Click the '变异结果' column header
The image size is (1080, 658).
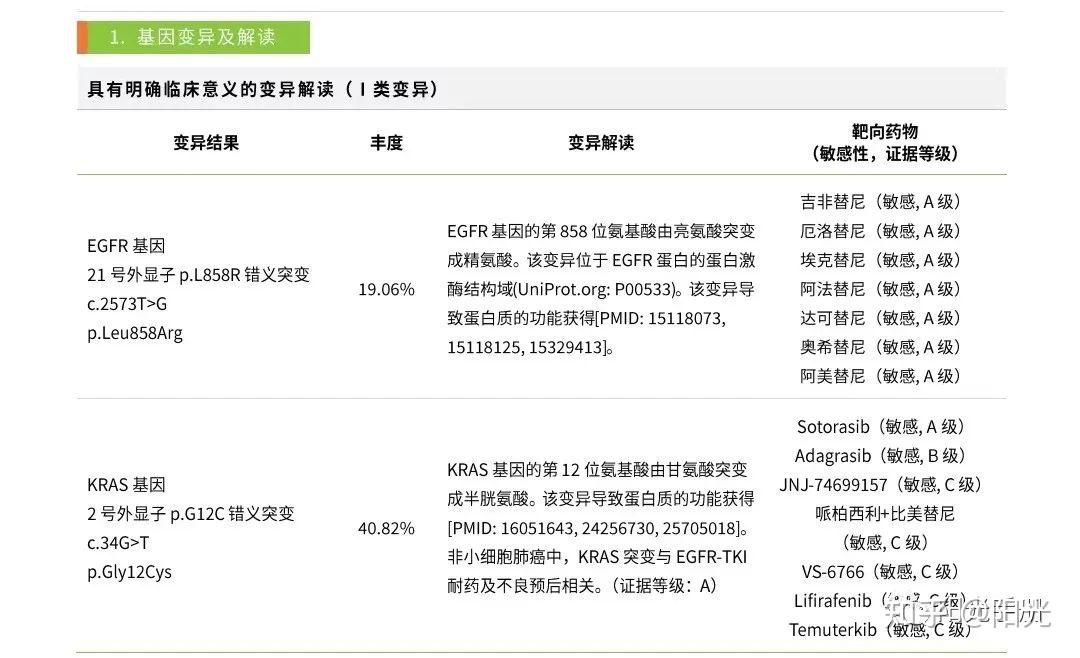[206, 143]
